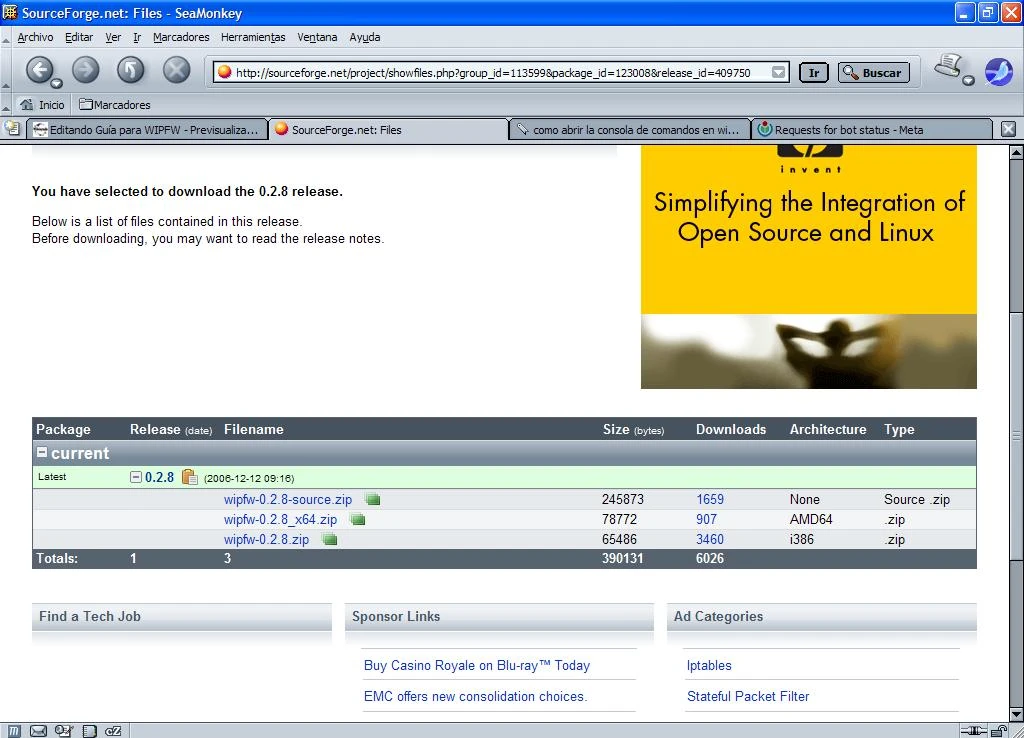Open the Back button history dropdown arrow
The height and width of the screenshot is (738, 1024).
coord(57,83)
